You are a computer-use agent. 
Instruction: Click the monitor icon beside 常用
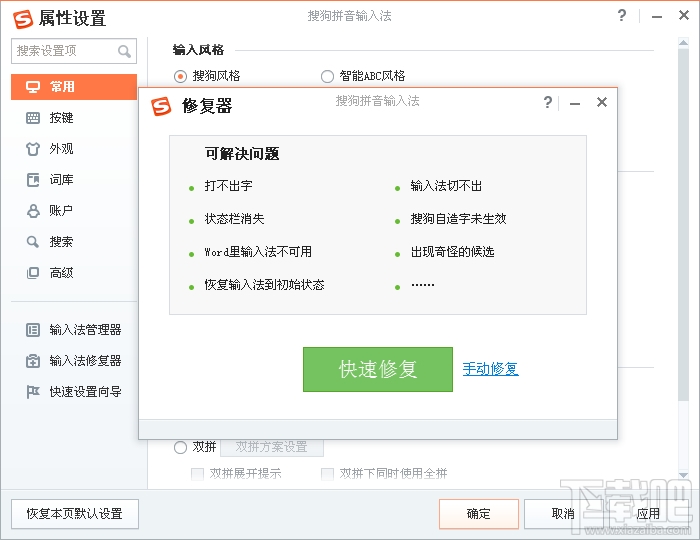[x=33, y=87]
